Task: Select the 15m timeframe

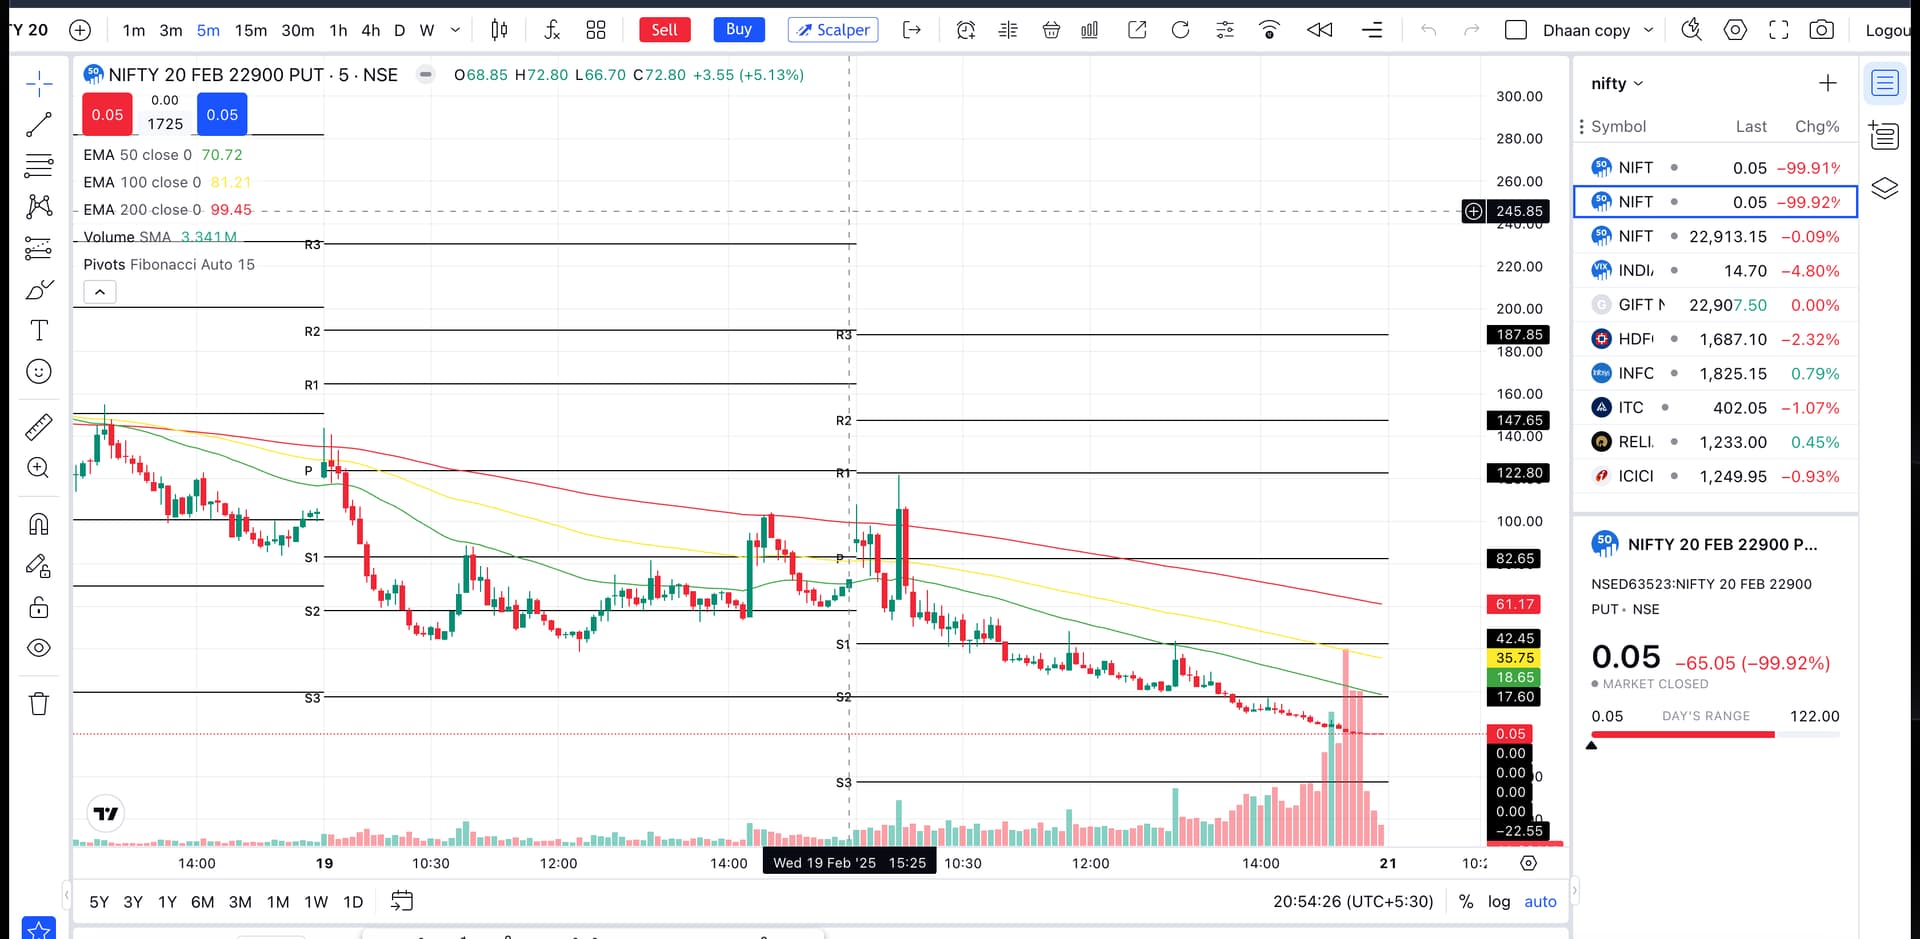Action: coord(251,30)
